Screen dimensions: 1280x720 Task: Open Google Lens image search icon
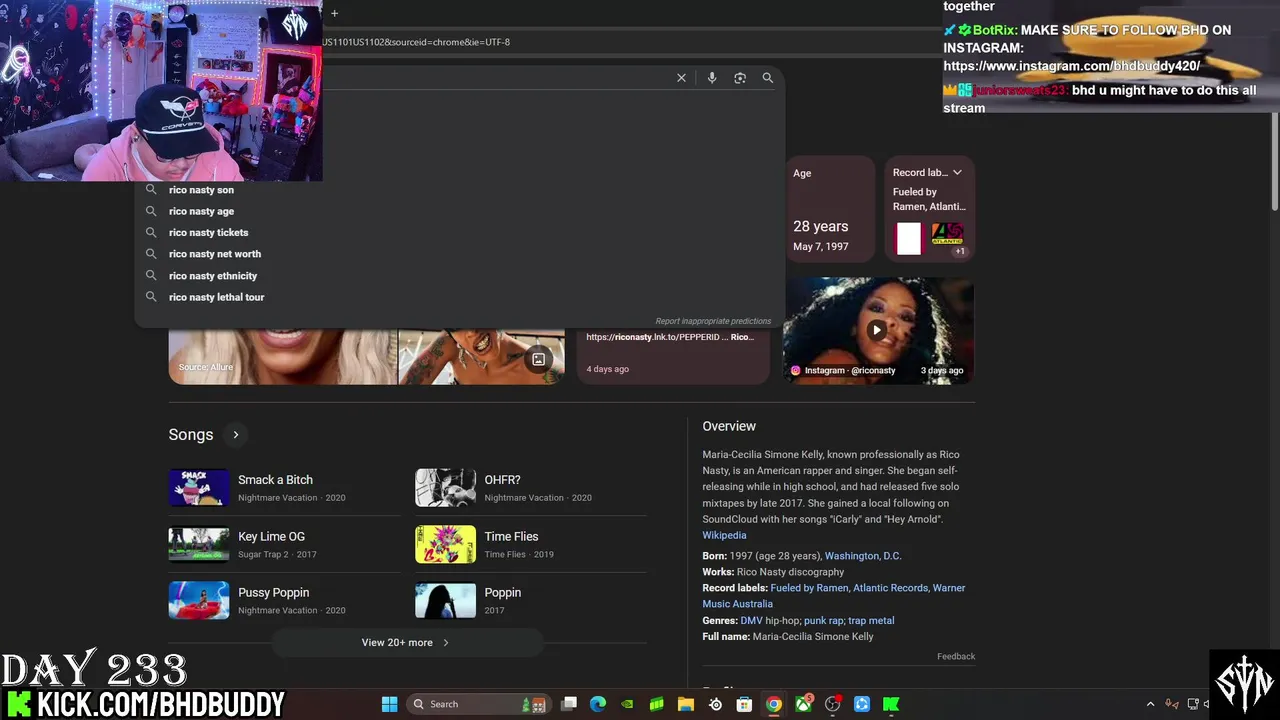click(740, 78)
